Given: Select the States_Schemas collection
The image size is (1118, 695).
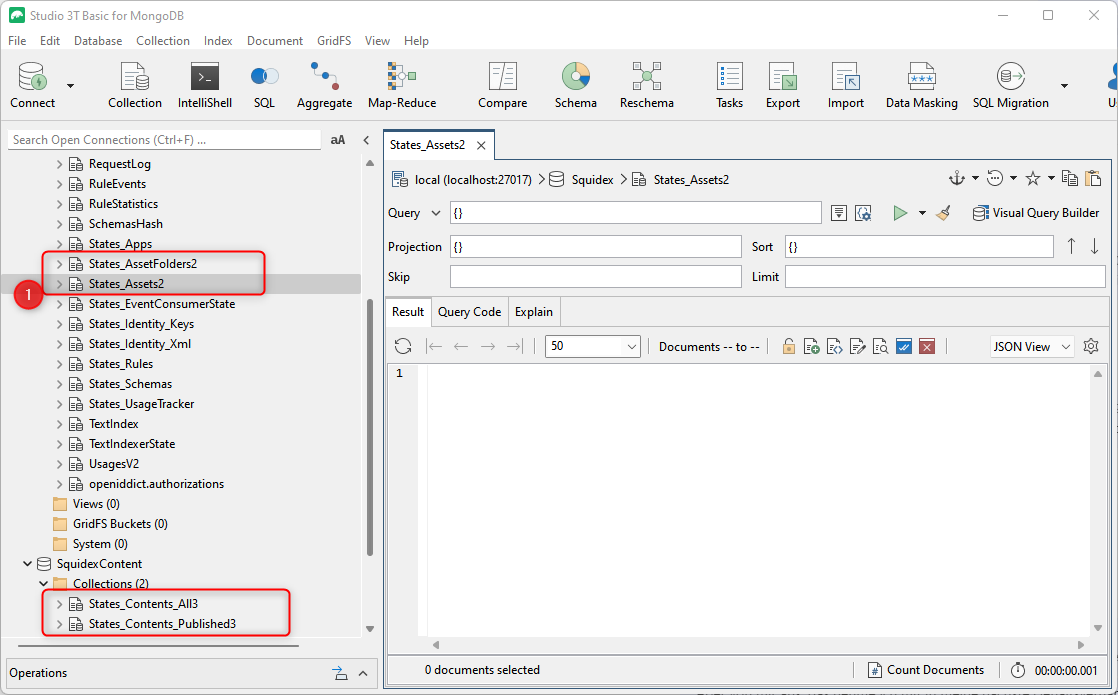Looking at the screenshot, I should coord(130,383).
